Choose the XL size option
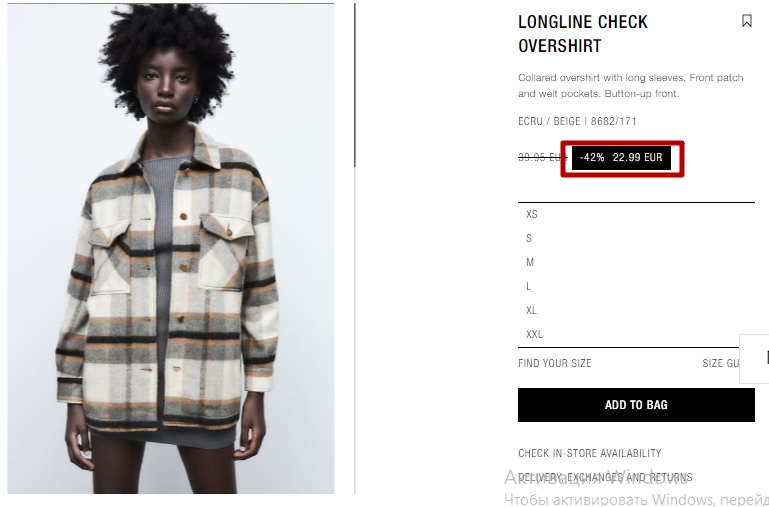This screenshot has height=507, width=769. [x=636, y=310]
